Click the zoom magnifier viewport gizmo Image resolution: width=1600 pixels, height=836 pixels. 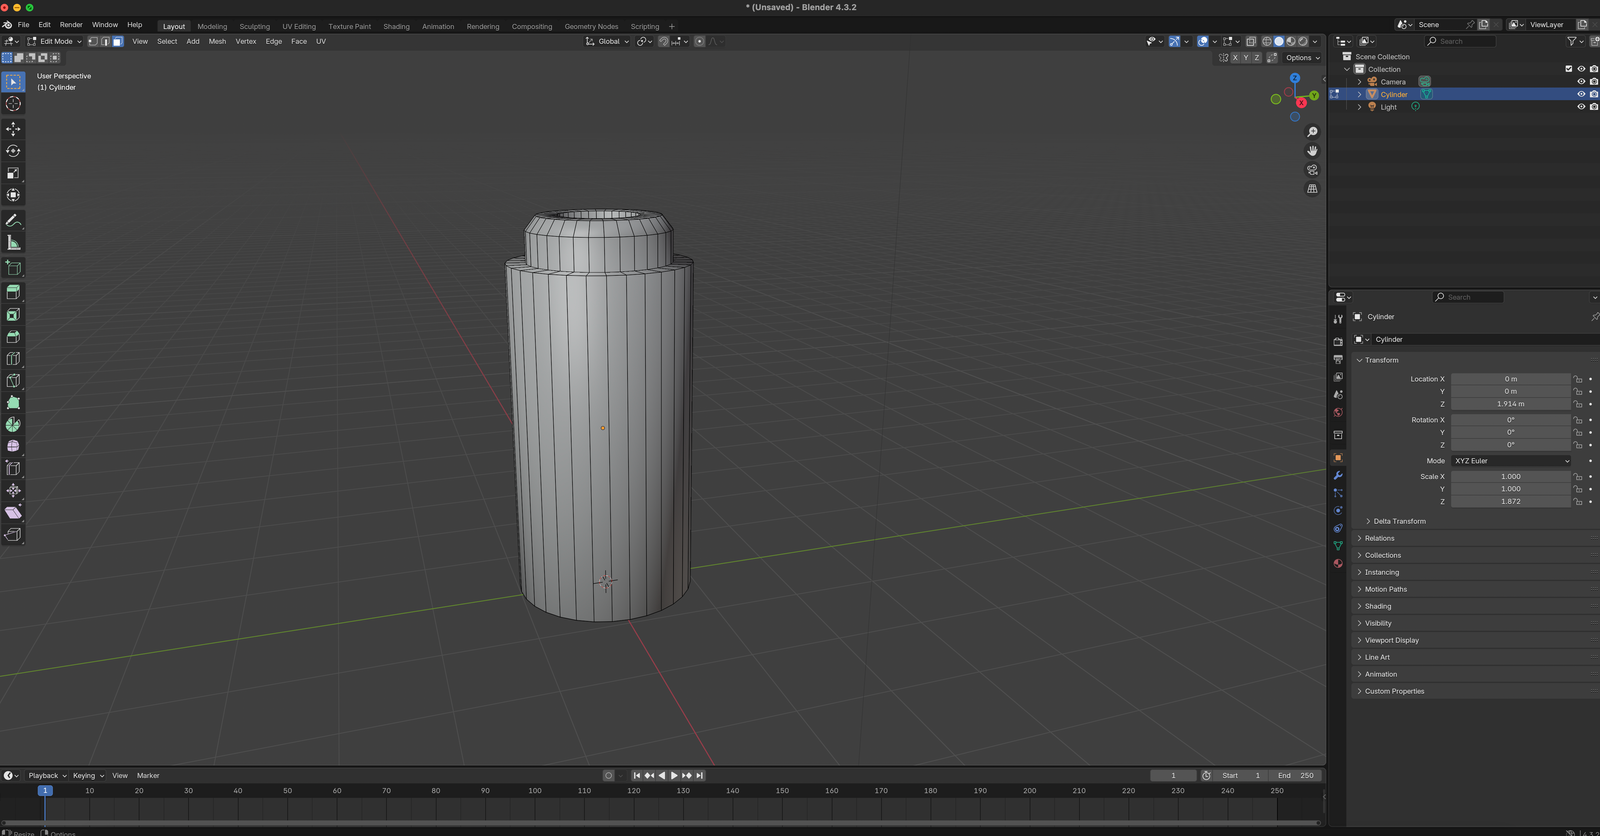(1312, 132)
